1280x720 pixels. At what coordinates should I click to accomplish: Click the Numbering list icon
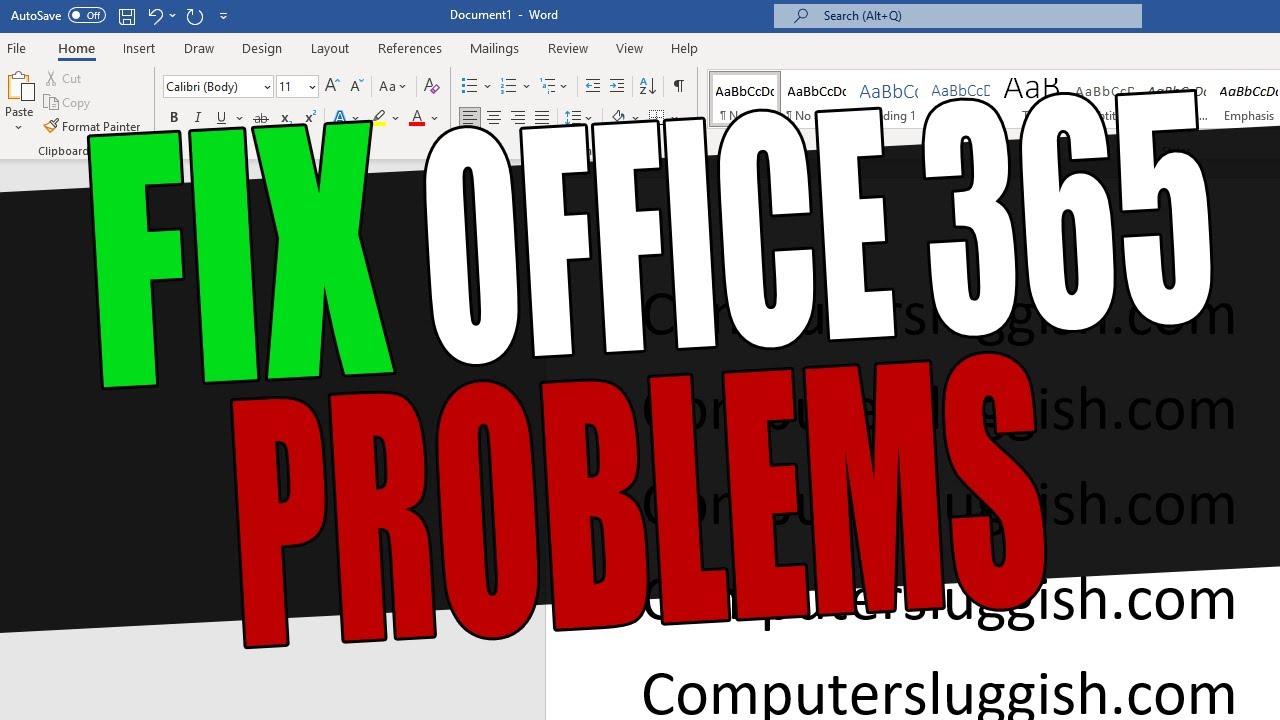(508, 87)
